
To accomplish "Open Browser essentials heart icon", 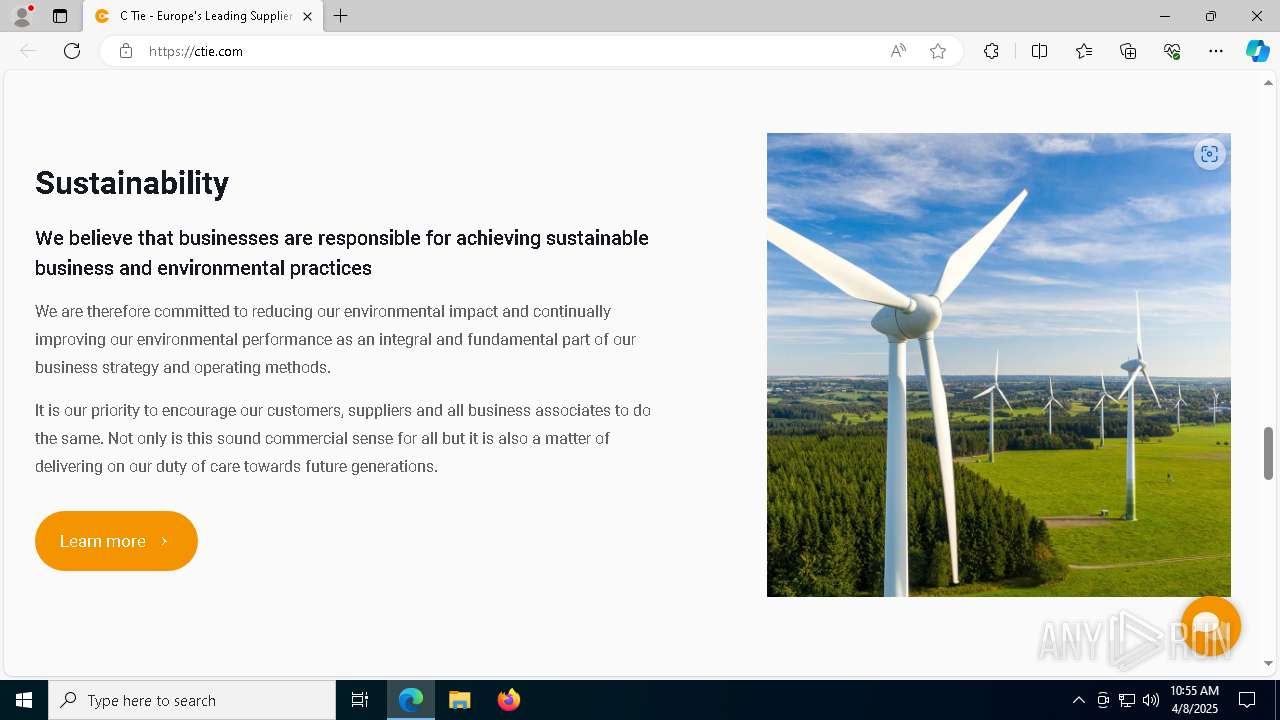I will (1172, 51).
